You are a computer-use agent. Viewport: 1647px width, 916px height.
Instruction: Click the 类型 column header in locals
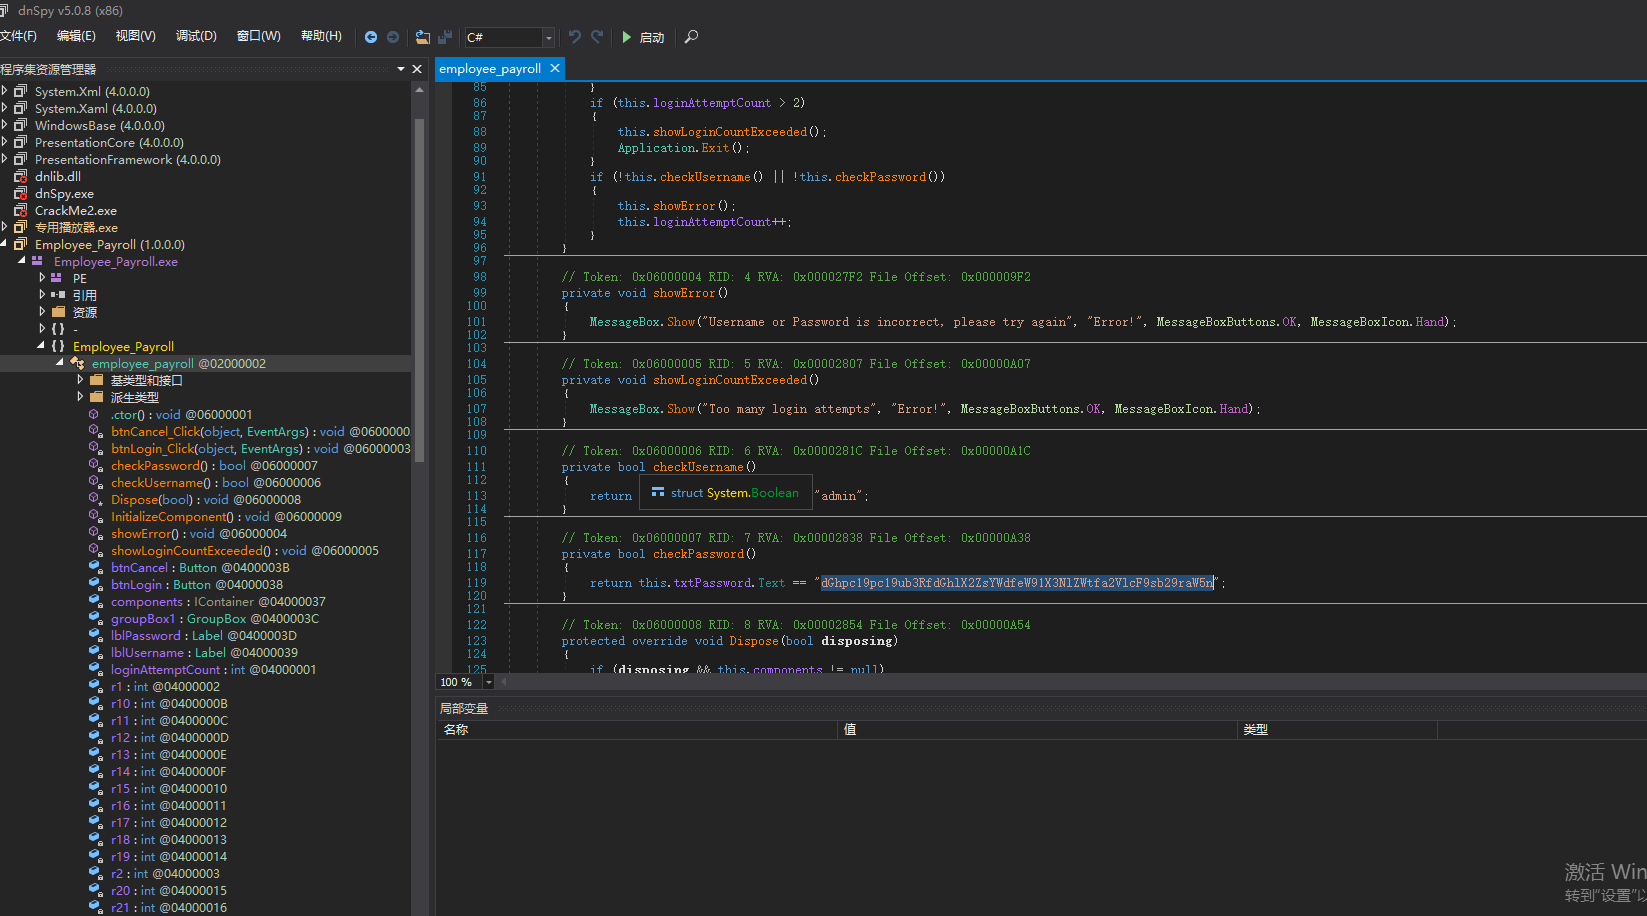pyautogui.click(x=1338, y=729)
